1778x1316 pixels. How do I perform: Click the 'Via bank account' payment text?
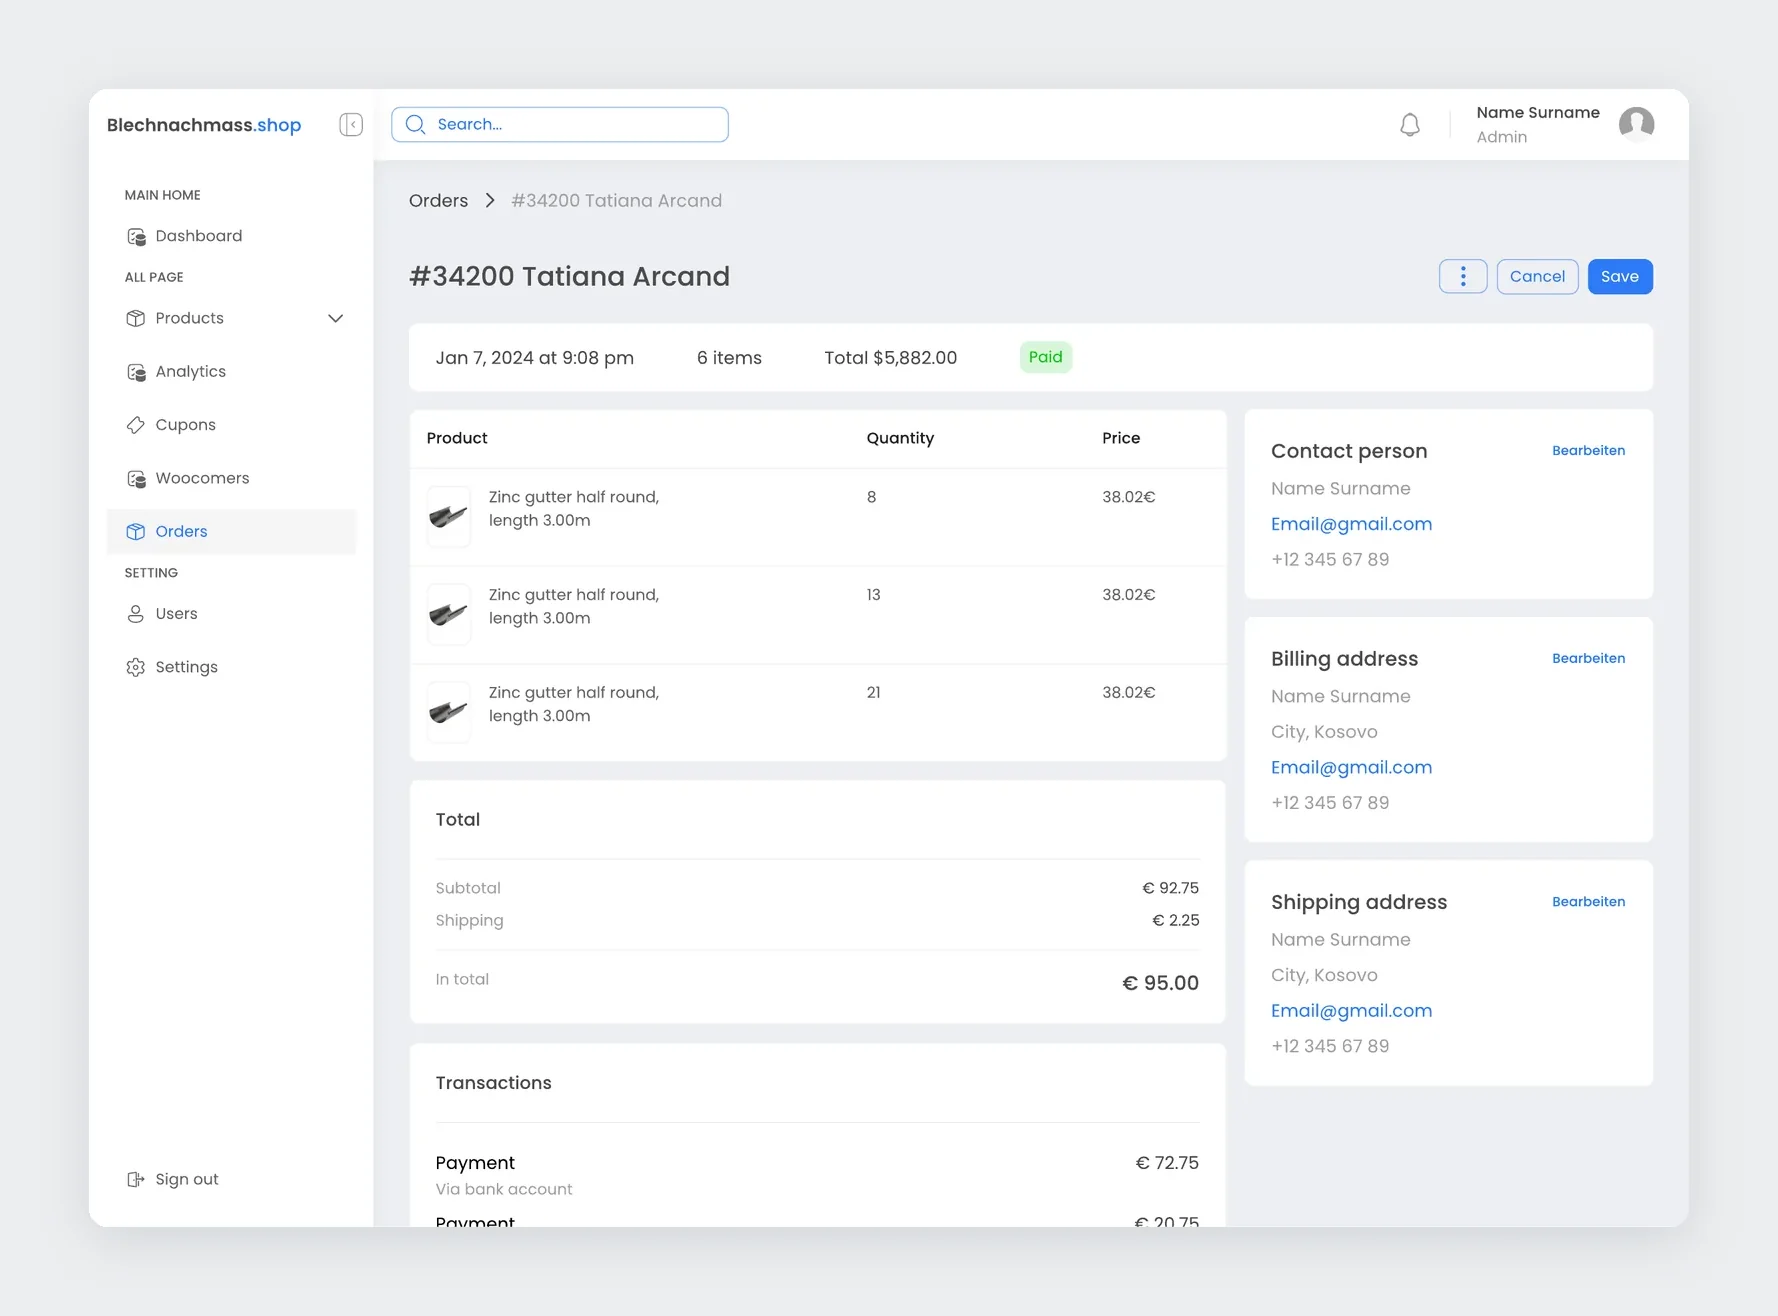(x=504, y=1189)
